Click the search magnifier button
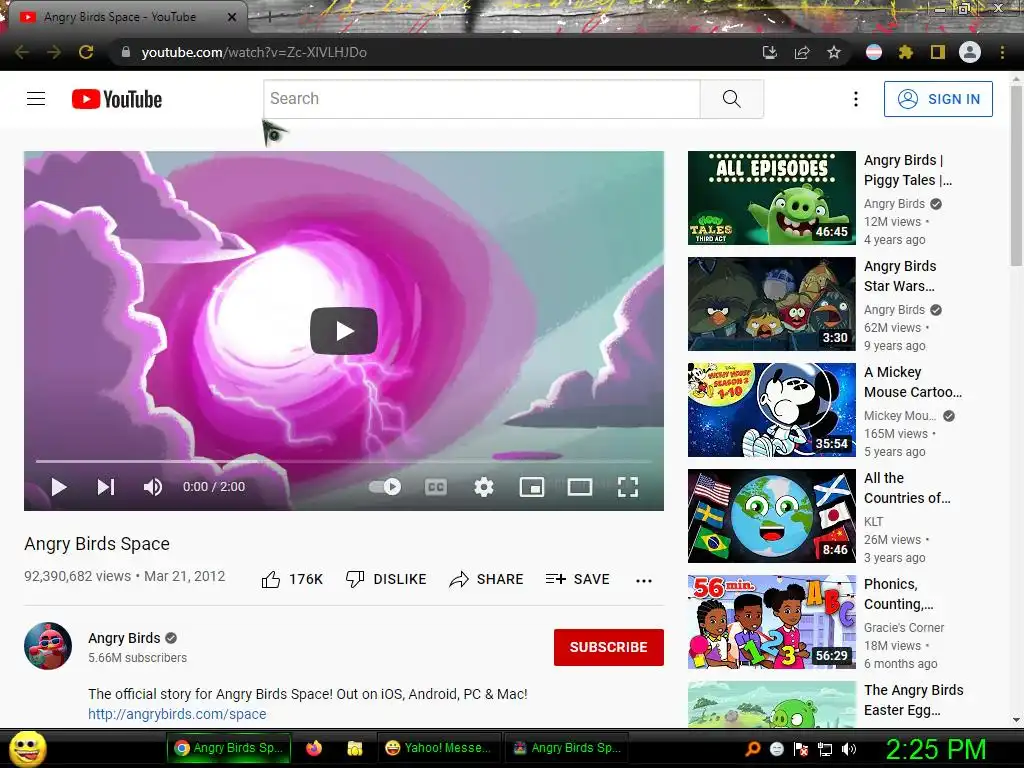The height and width of the screenshot is (768, 1024). click(731, 99)
